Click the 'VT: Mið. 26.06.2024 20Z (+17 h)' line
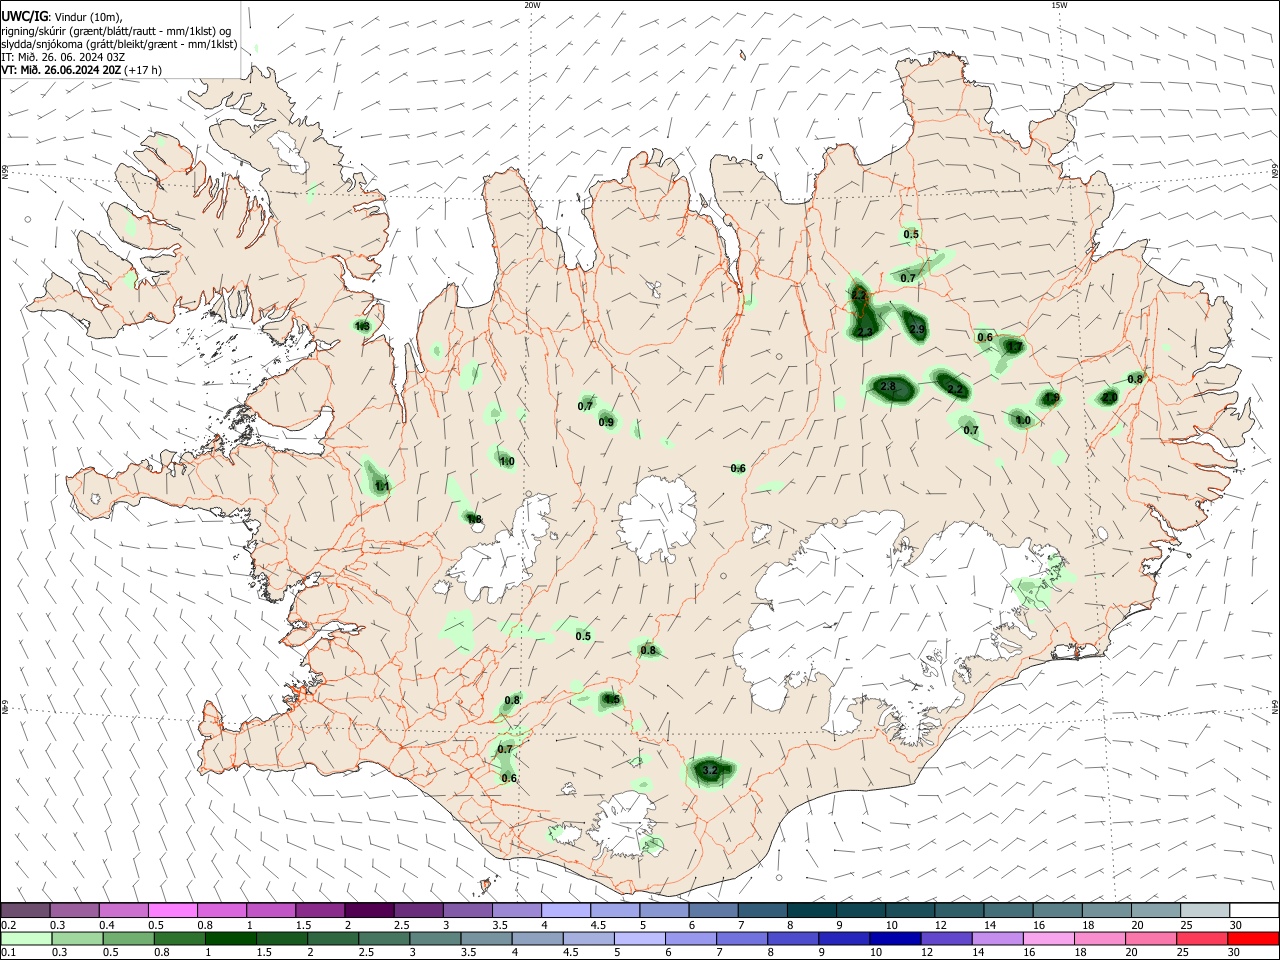This screenshot has width=1280, height=960. tap(82, 70)
